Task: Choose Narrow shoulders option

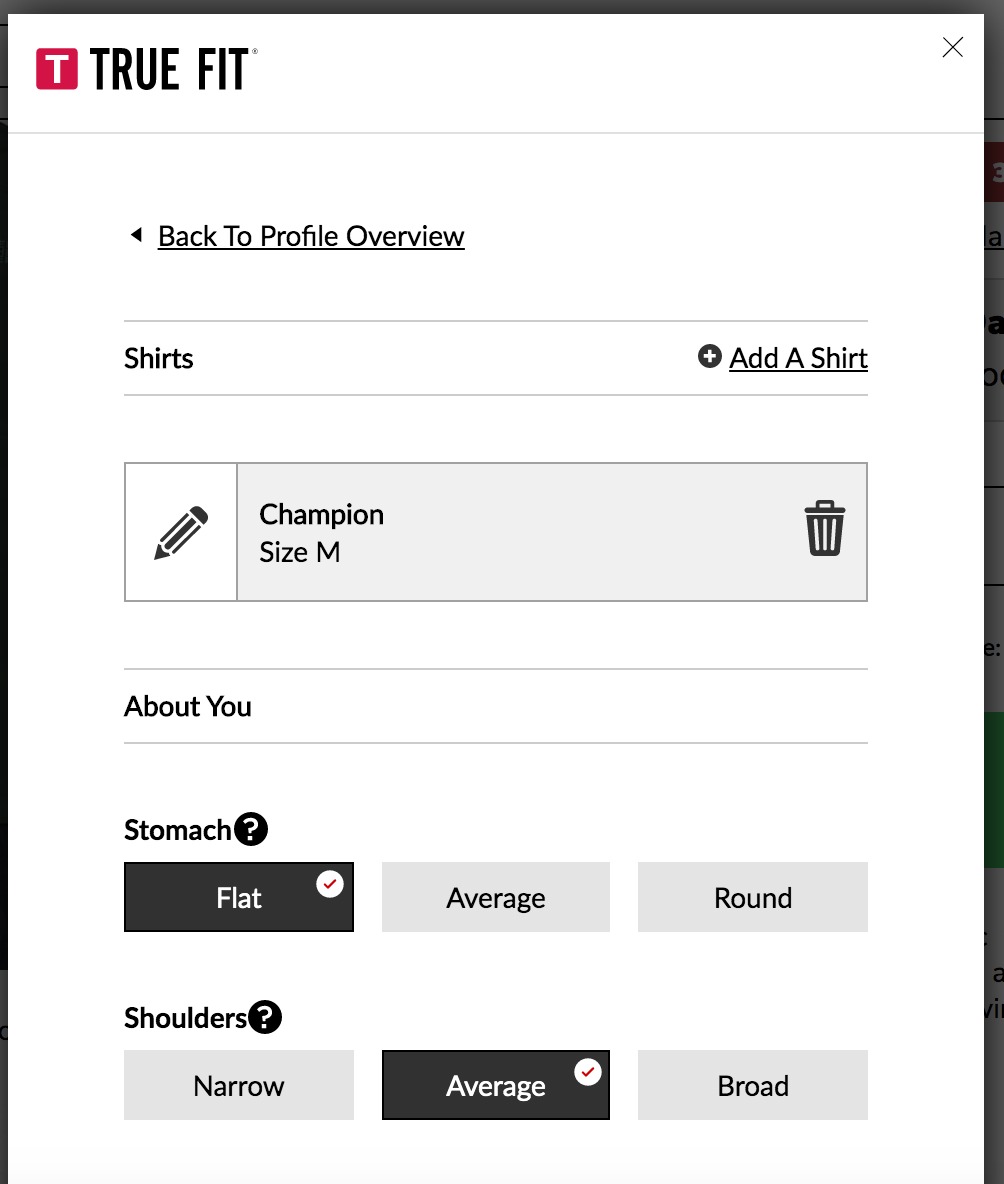Action: click(x=239, y=1085)
